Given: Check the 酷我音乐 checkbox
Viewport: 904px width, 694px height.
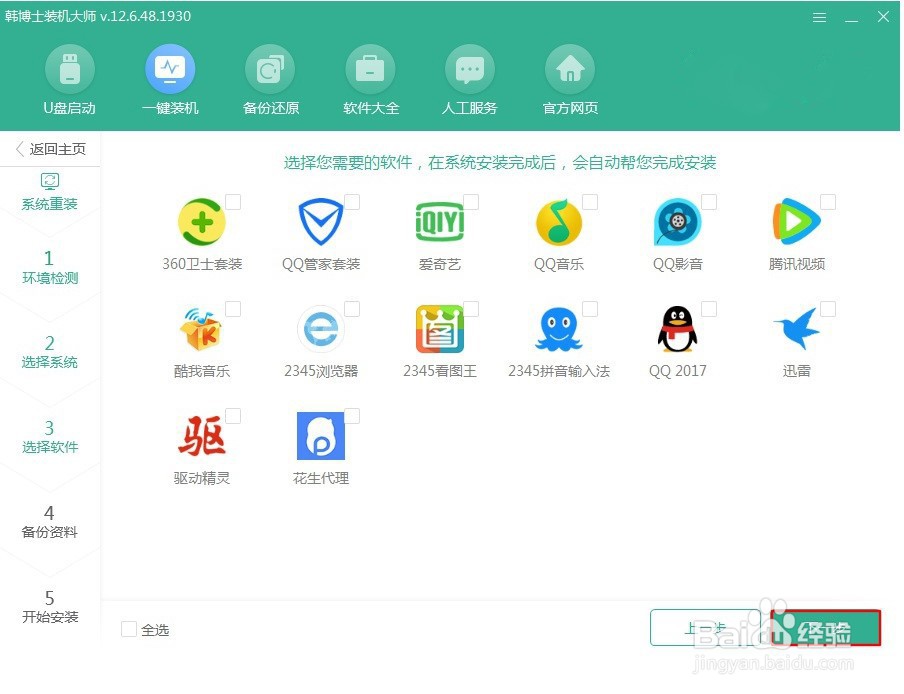Looking at the screenshot, I should point(233,309).
